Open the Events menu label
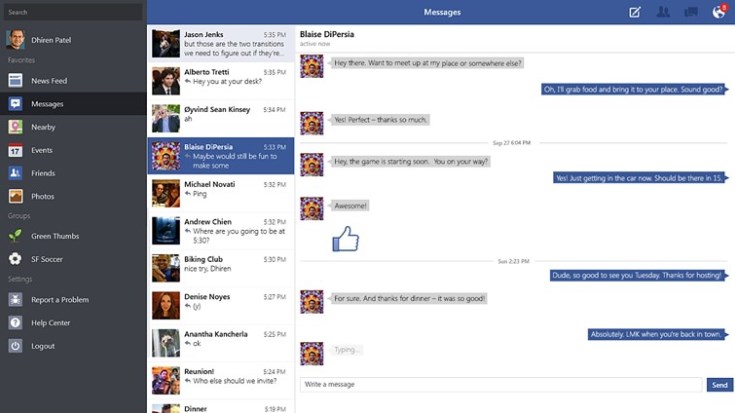 click(42, 150)
